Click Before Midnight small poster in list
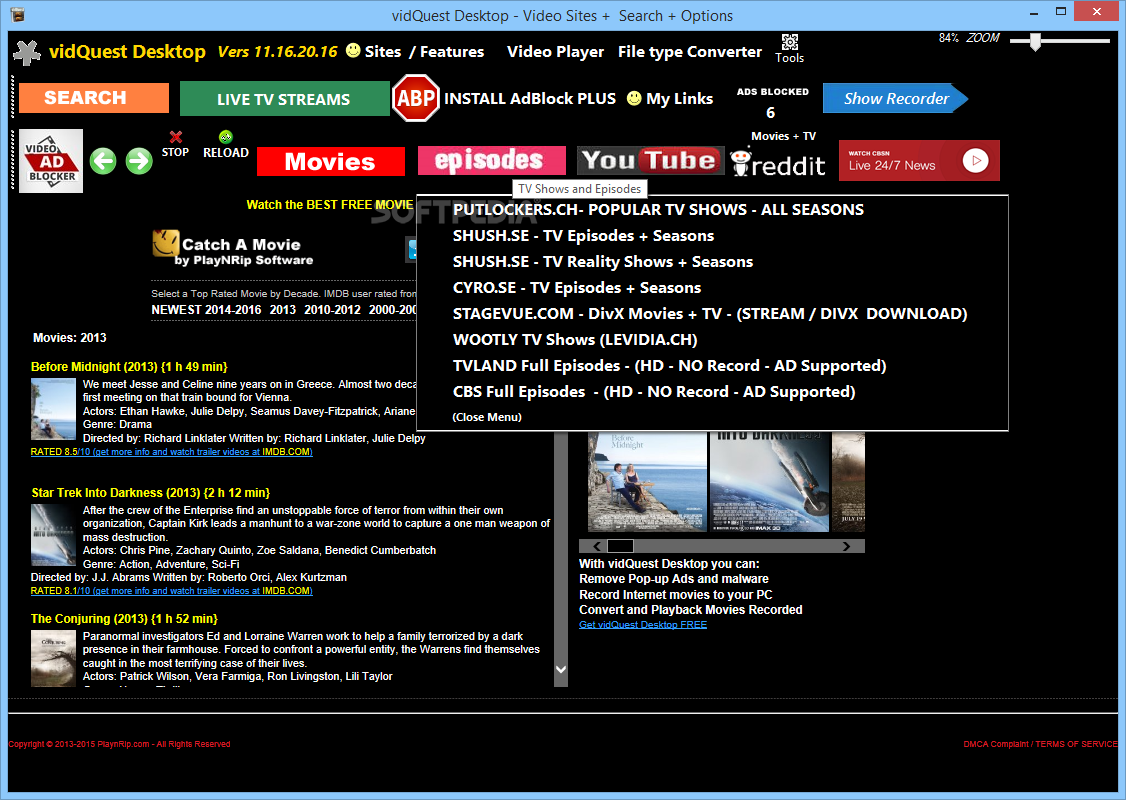The image size is (1126, 800). coord(53,409)
